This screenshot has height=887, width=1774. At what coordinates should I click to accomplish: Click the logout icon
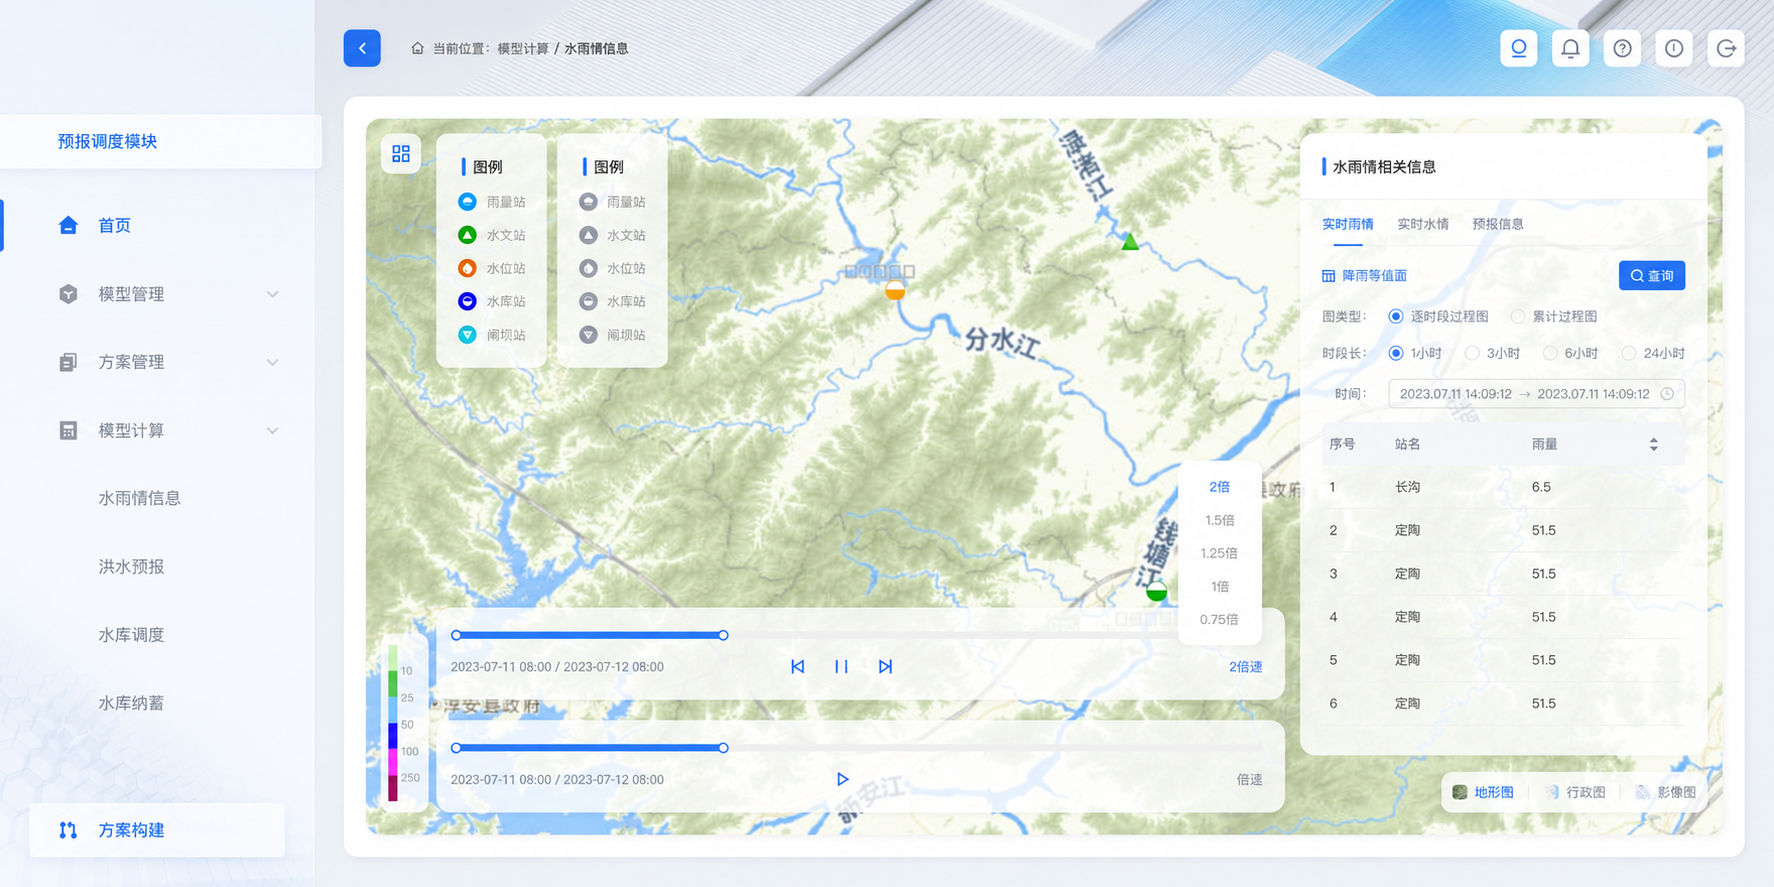(1726, 48)
